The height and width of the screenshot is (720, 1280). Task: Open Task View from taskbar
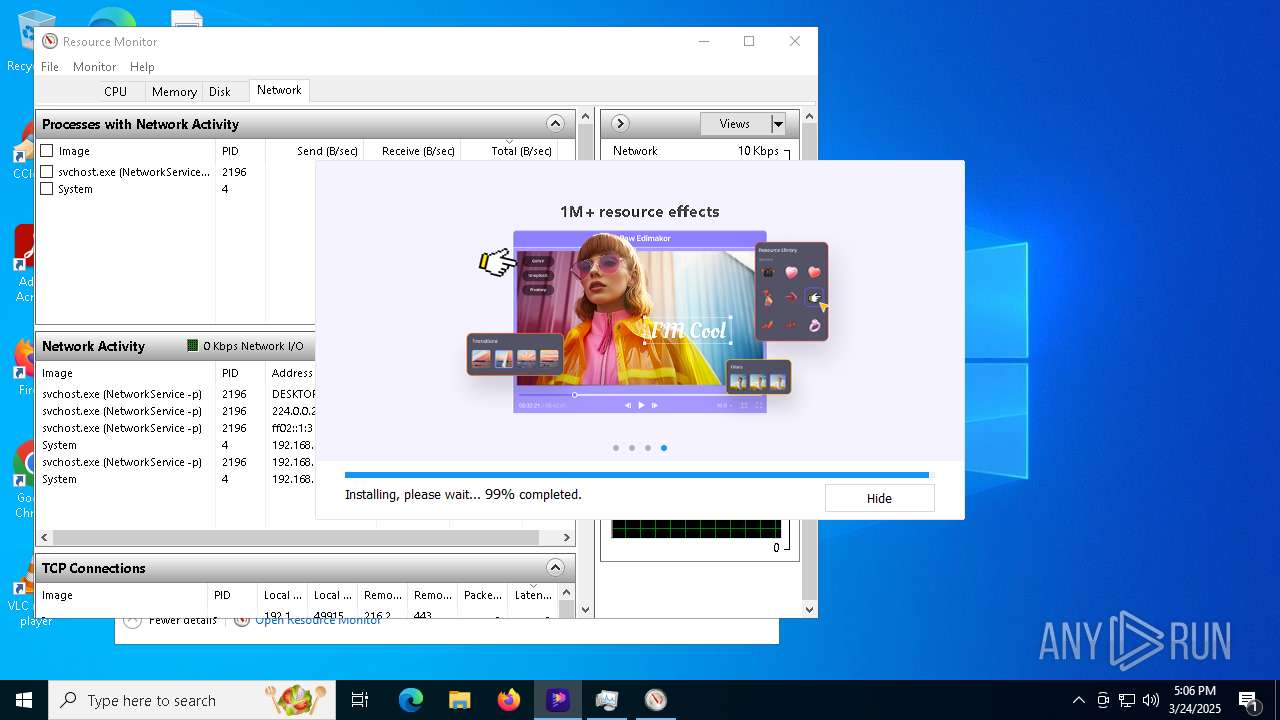coord(360,700)
